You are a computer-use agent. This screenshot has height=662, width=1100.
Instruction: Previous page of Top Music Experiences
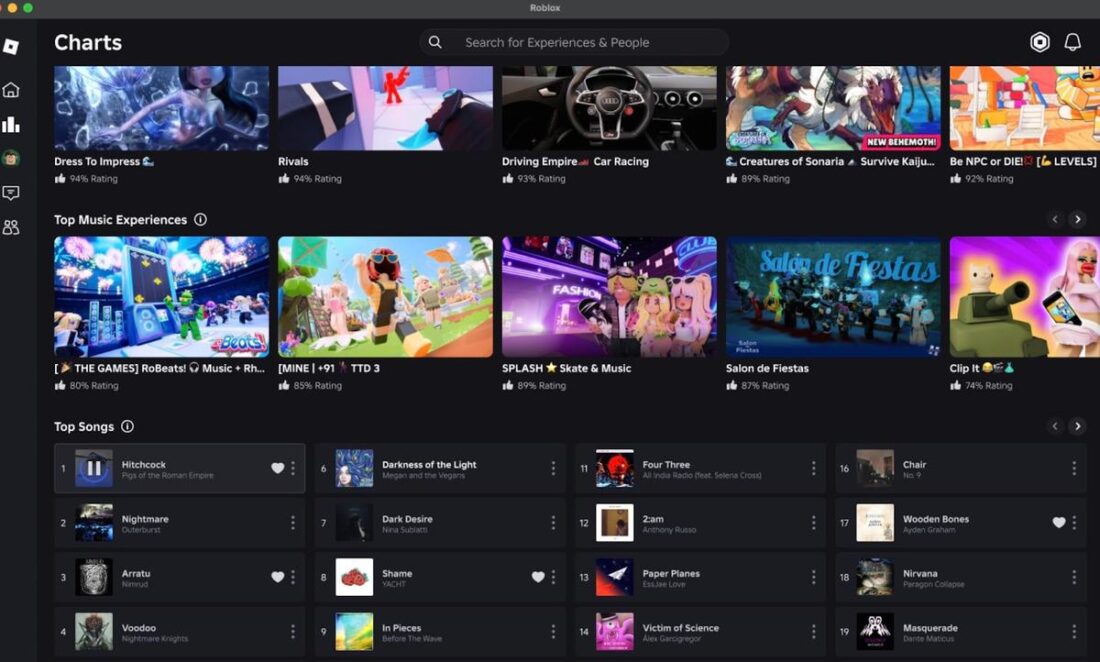1055,219
